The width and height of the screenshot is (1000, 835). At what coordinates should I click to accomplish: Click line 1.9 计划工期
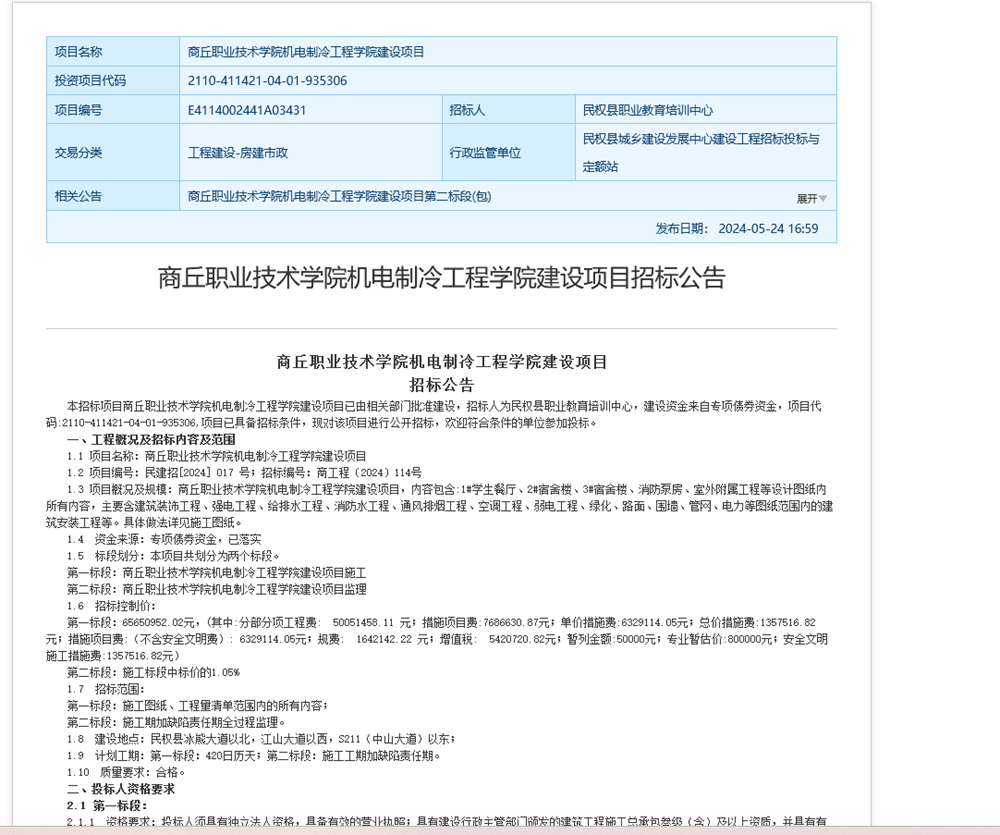254,755
